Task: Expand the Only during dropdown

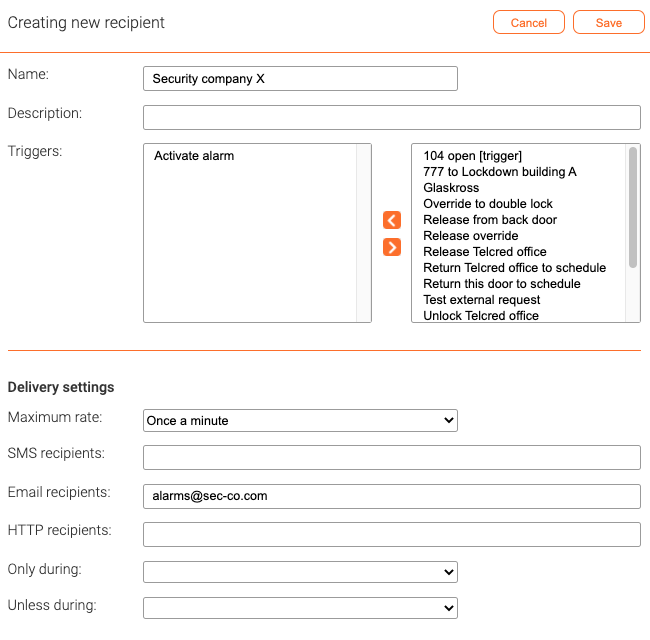Action: 300,572
